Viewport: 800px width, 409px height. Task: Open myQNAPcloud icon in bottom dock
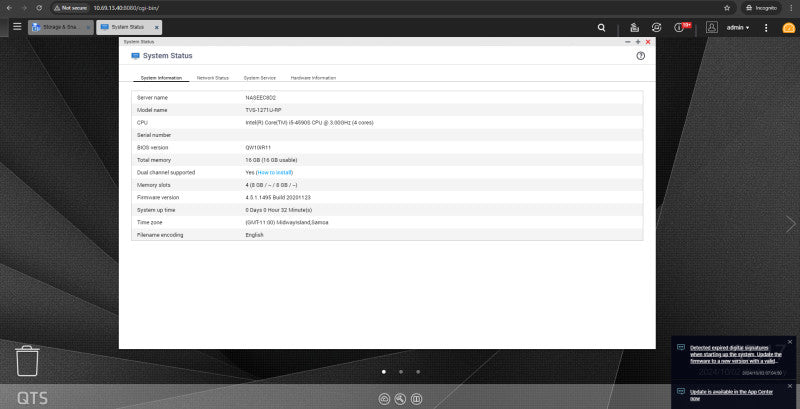tap(384, 399)
